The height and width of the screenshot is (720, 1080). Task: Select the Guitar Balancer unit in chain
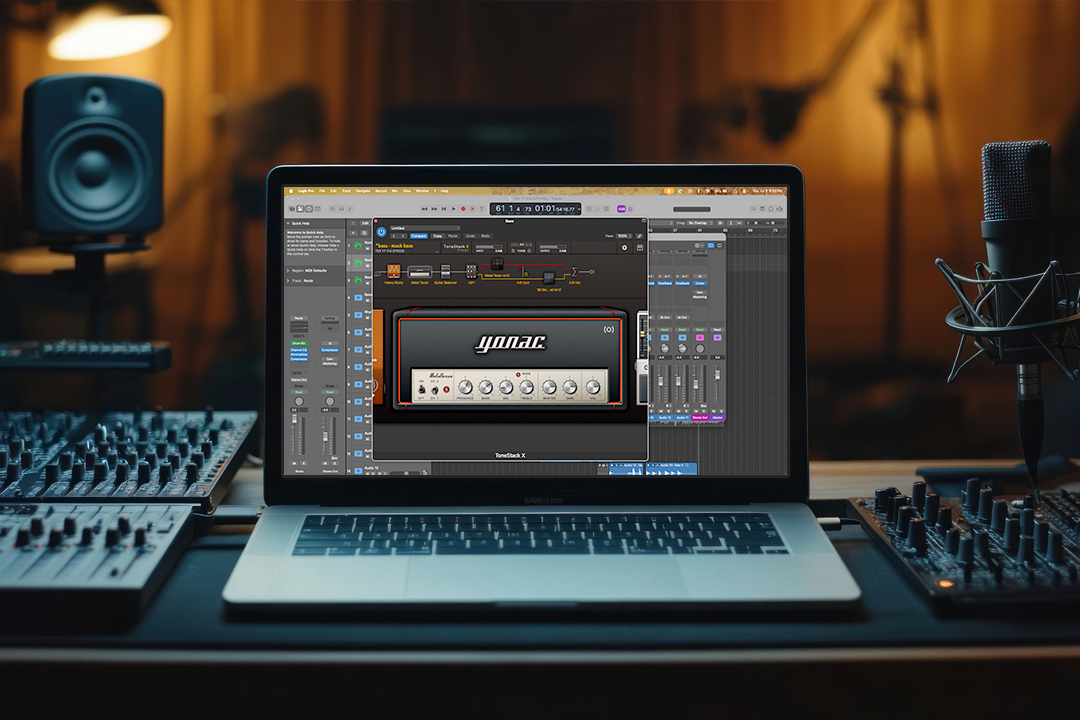tap(446, 271)
